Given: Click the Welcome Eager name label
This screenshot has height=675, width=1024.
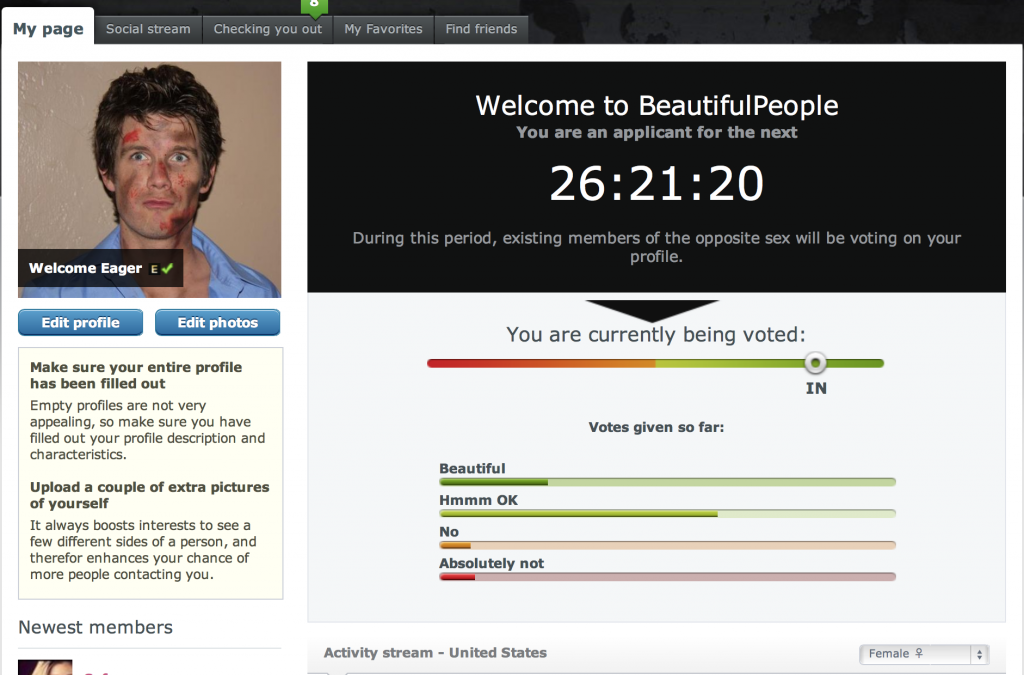Looking at the screenshot, I should [86, 268].
